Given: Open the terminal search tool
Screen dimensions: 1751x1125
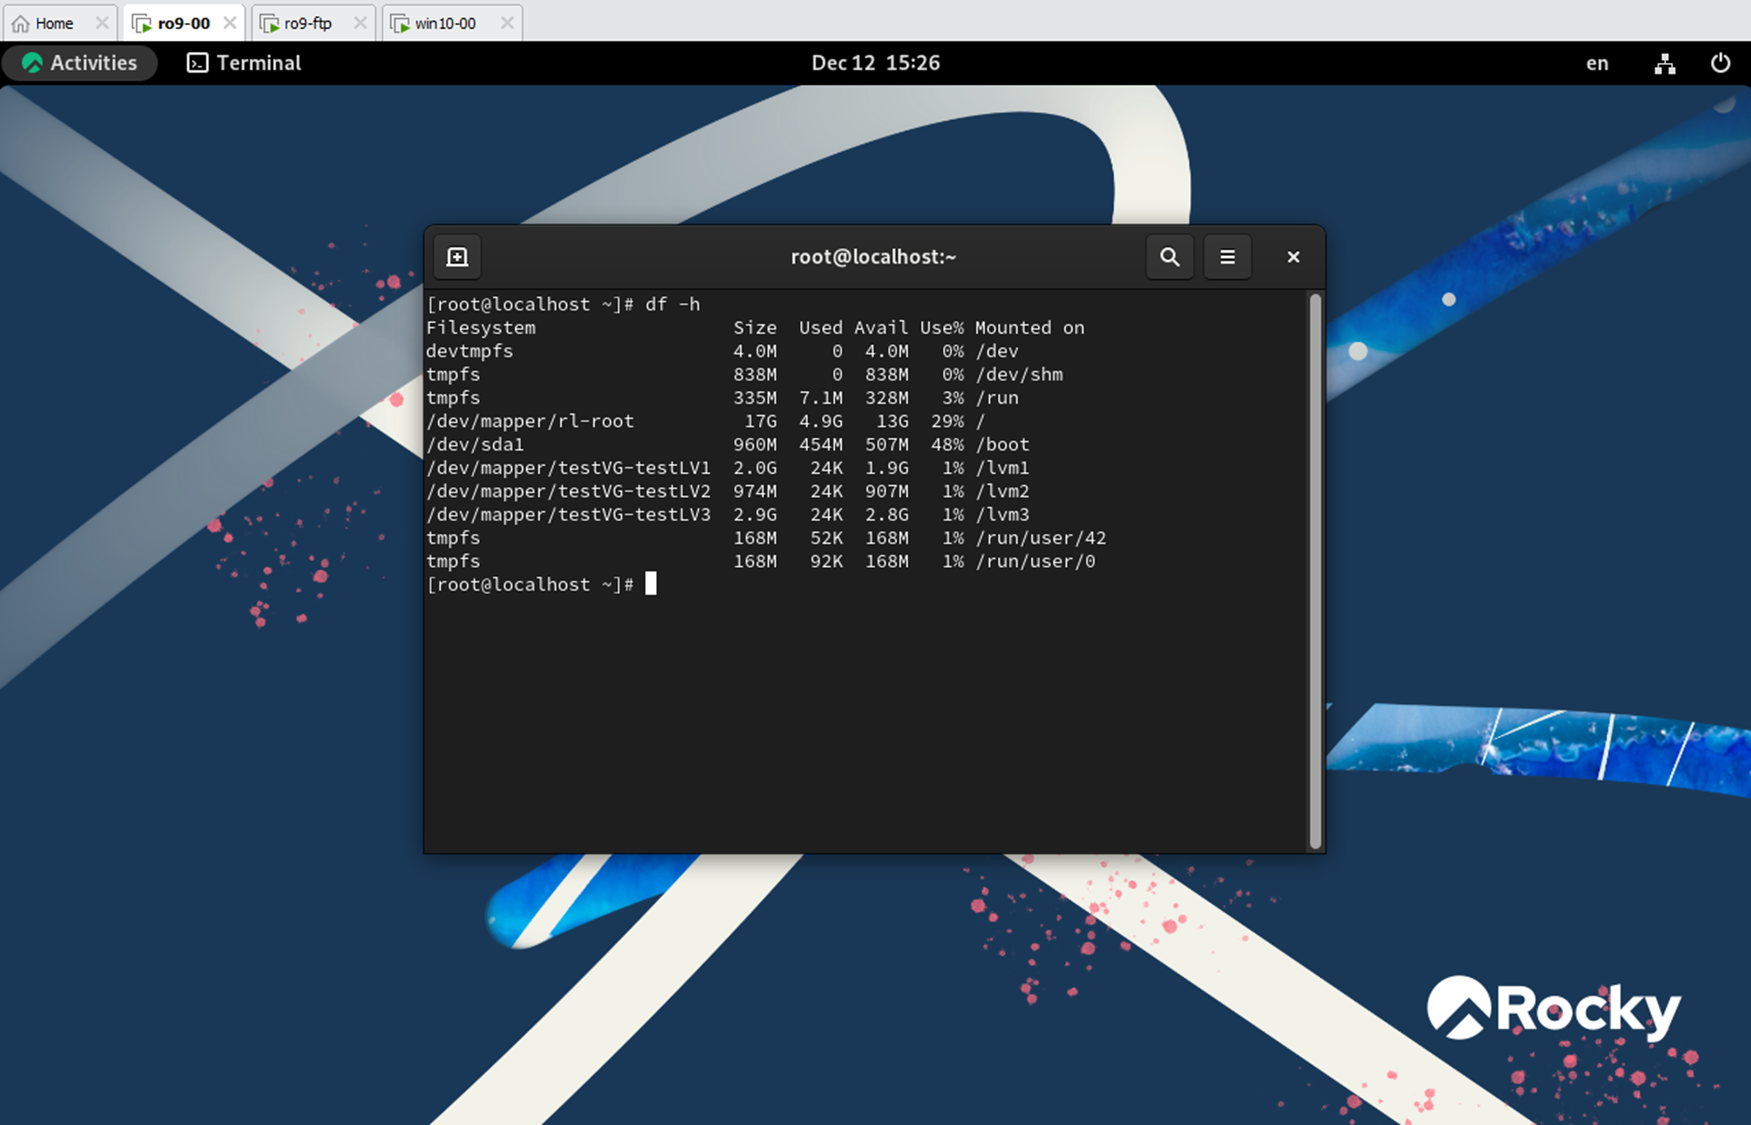Looking at the screenshot, I should pyautogui.click(x=1169, y=257).
